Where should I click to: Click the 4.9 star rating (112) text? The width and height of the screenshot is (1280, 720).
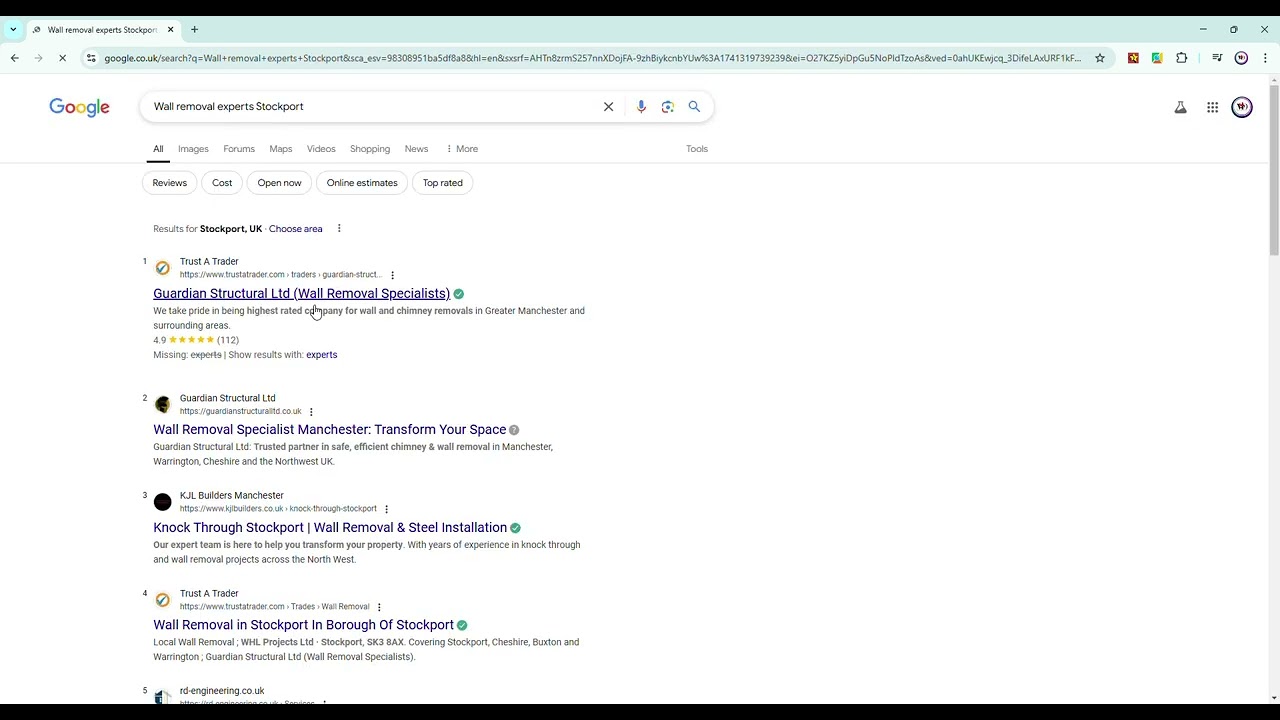point(196,340)
